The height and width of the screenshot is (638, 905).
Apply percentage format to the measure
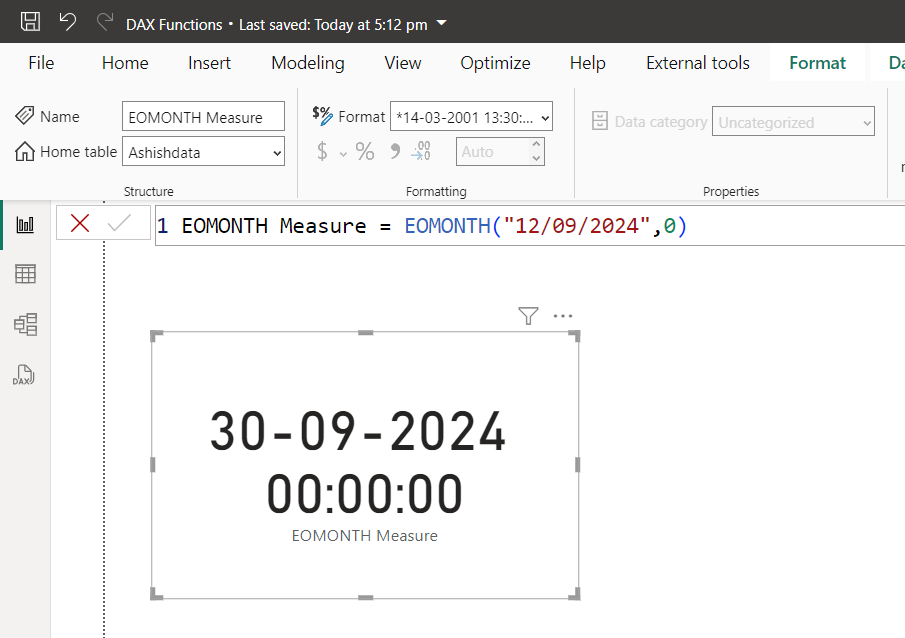pyautogui.click(x=365, y=151)
